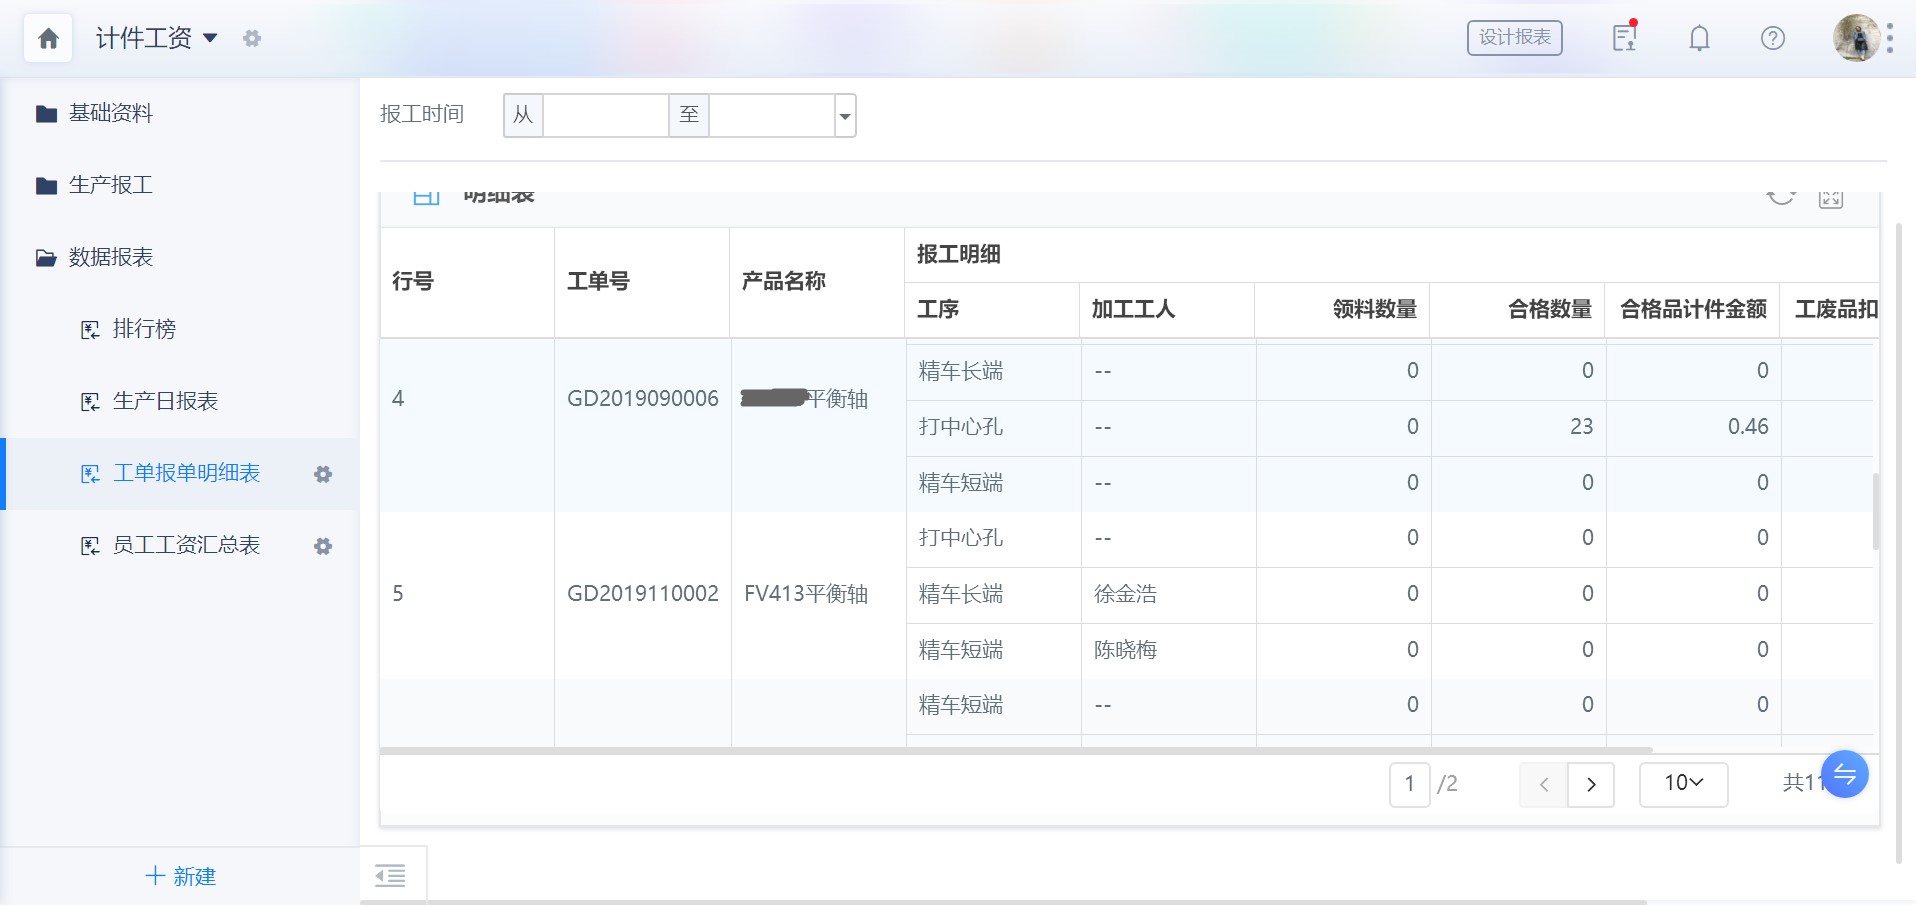
Task: Go to the previous page of results
Action: coord(1543,784)
